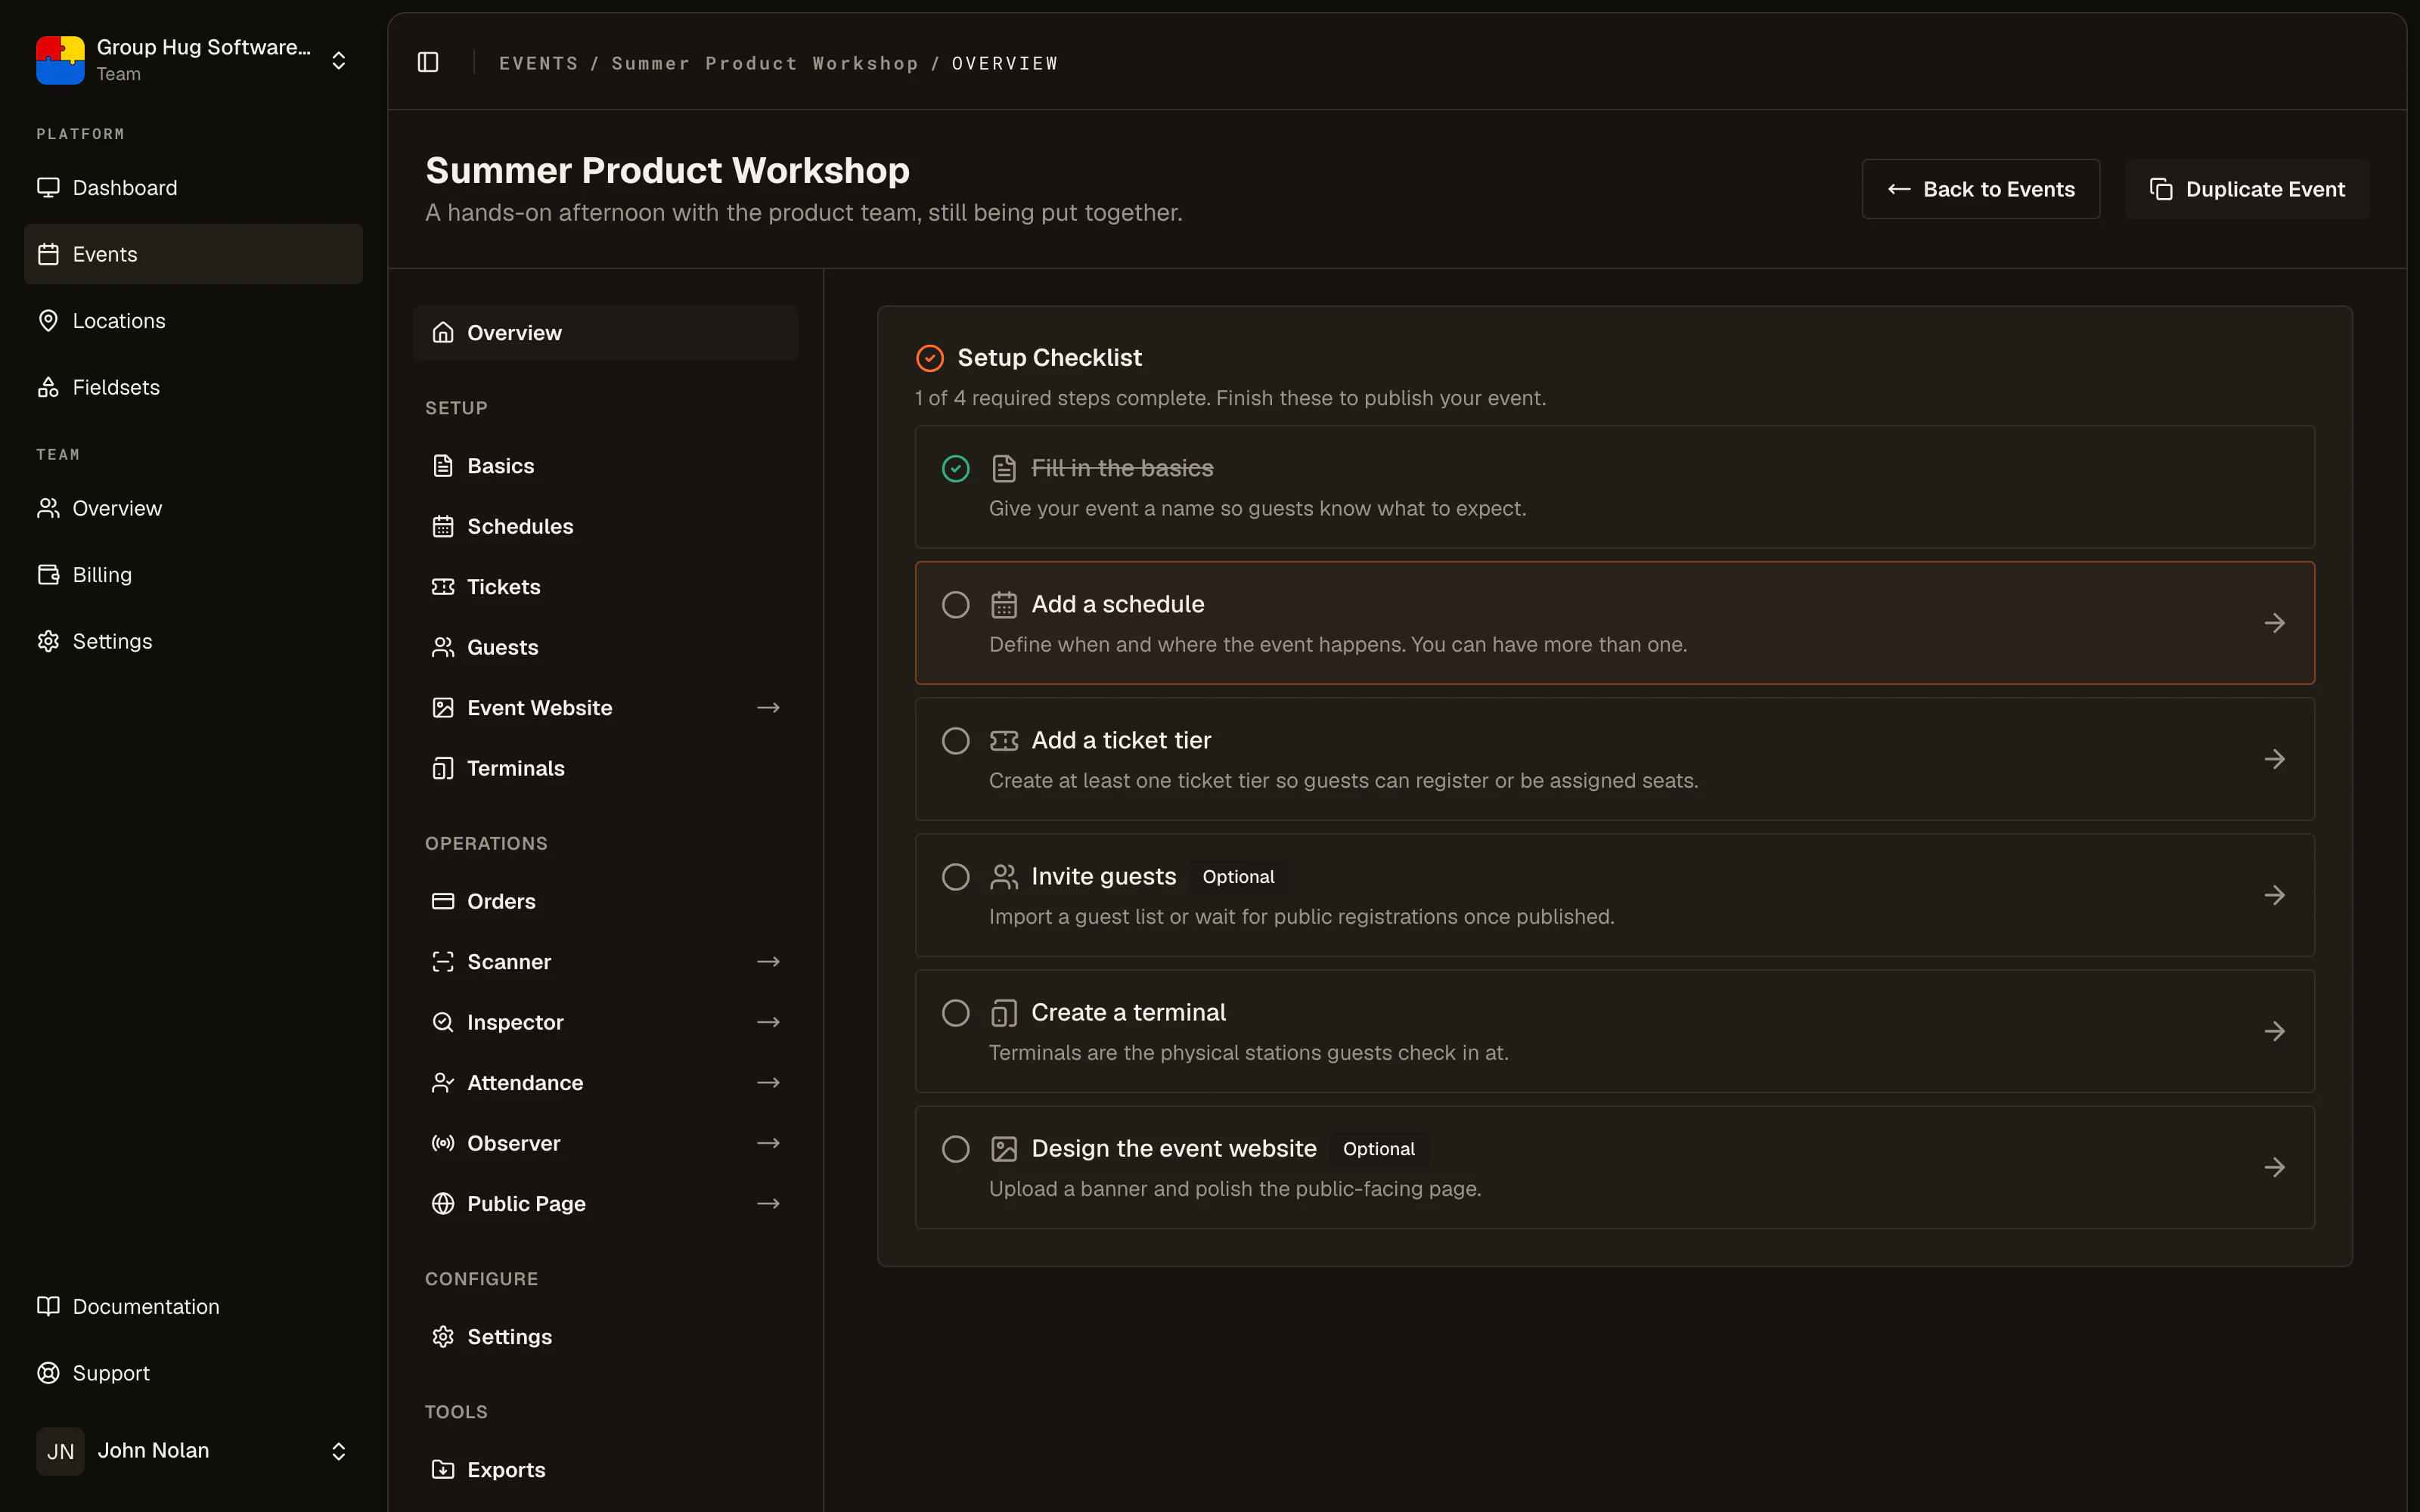This screenshot has width=2420, height=1512.
Task: Open Attendance via its arrow link
Action: click(x=768, y=1083)
